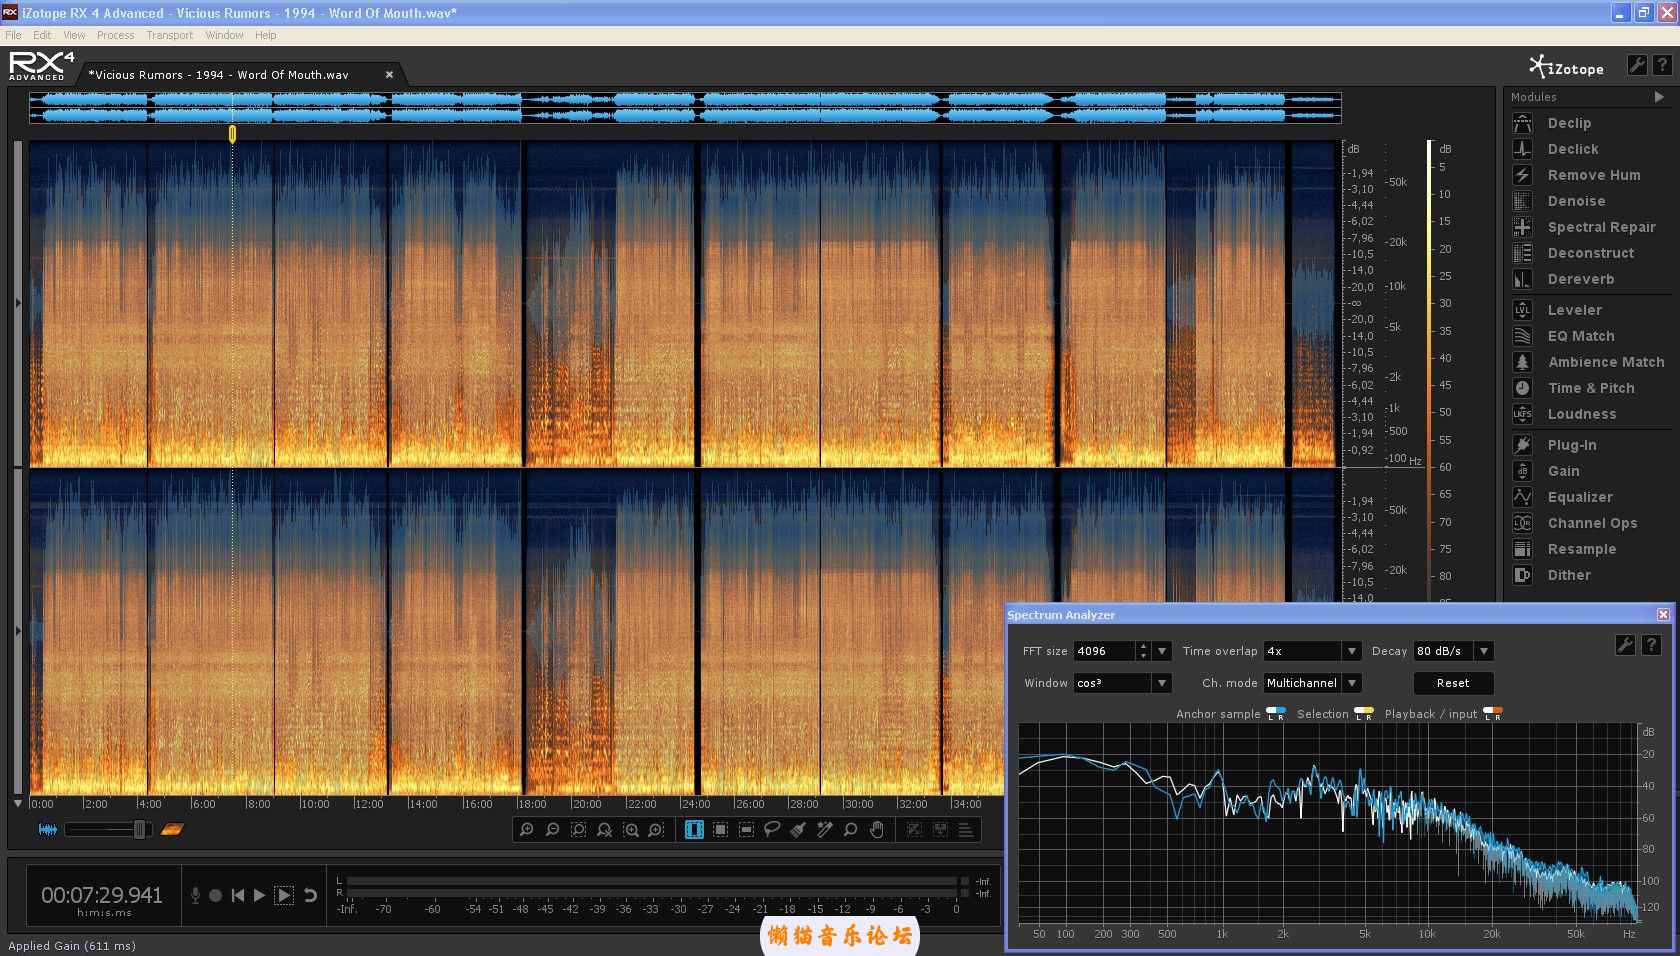Open the Equalizer module

(x=1579, y=497)
